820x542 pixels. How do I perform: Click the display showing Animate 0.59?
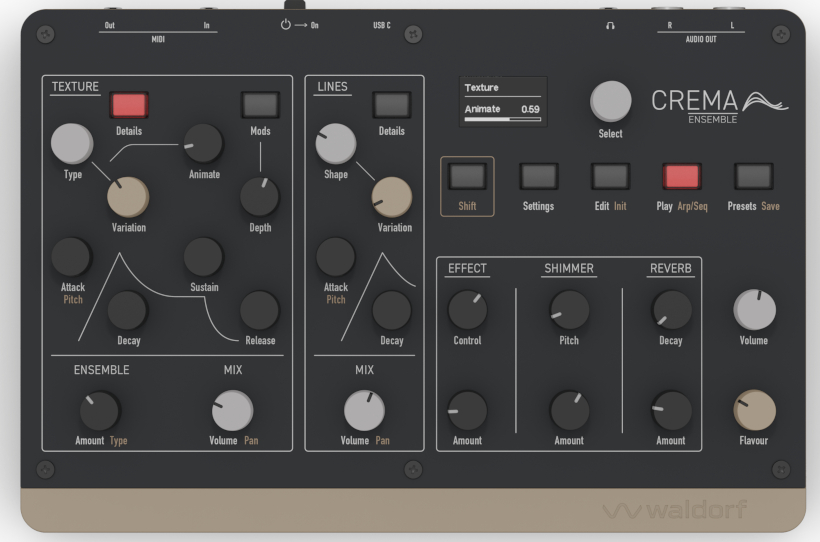(x=503, y=101)
